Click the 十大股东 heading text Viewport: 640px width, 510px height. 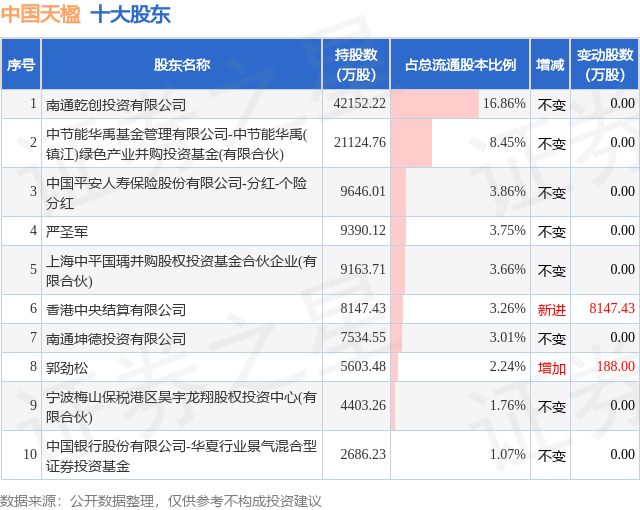[130, 15]
